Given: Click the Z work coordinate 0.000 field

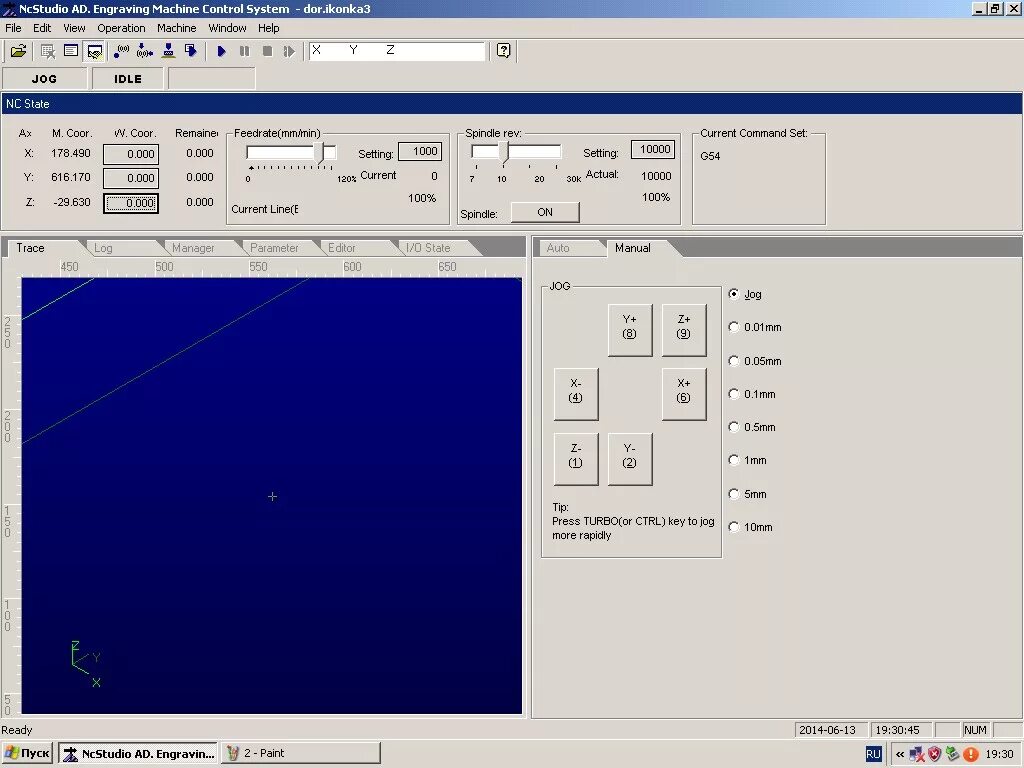Looking at the screenshot, I should pyautogui.click(x=131, y=203).
